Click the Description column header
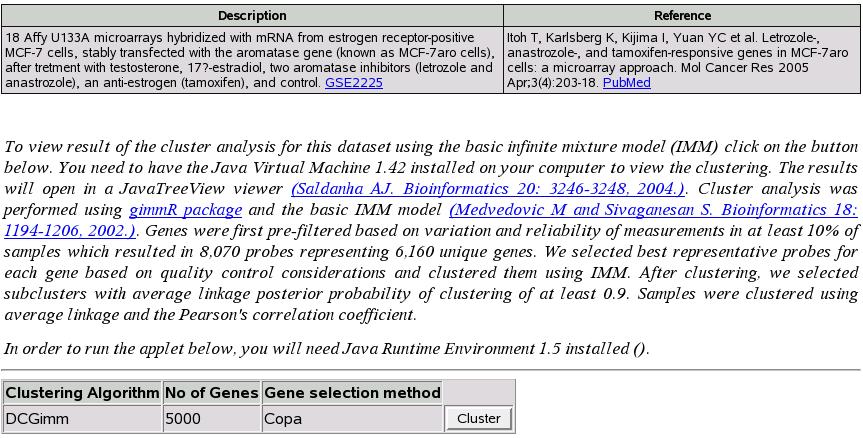863x438 pixels. click(x=252, y=15)
